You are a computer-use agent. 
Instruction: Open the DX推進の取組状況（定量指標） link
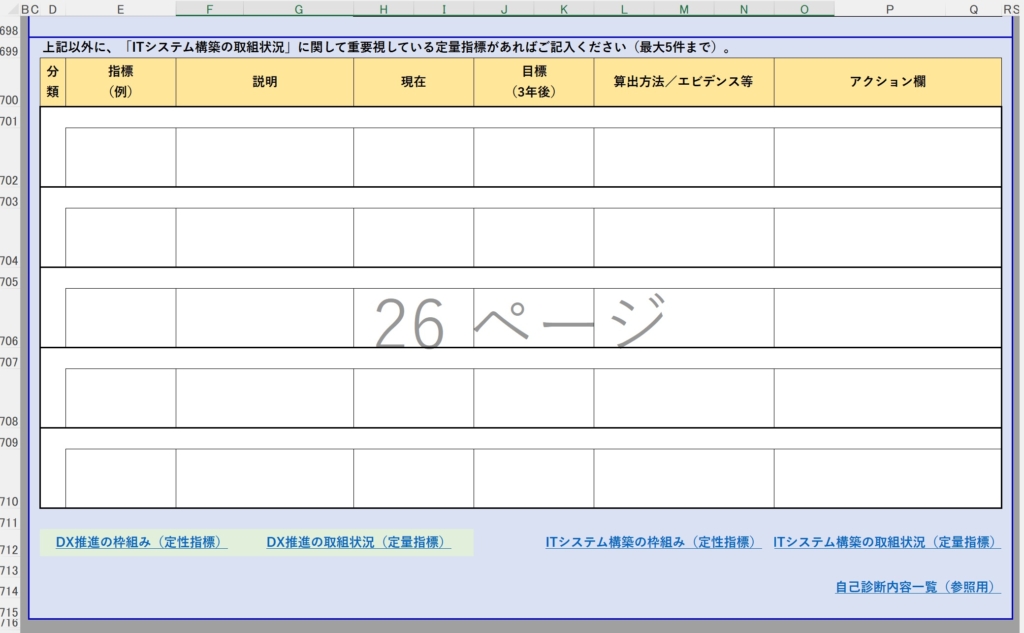pyautogui.click(x=358, y=542)
